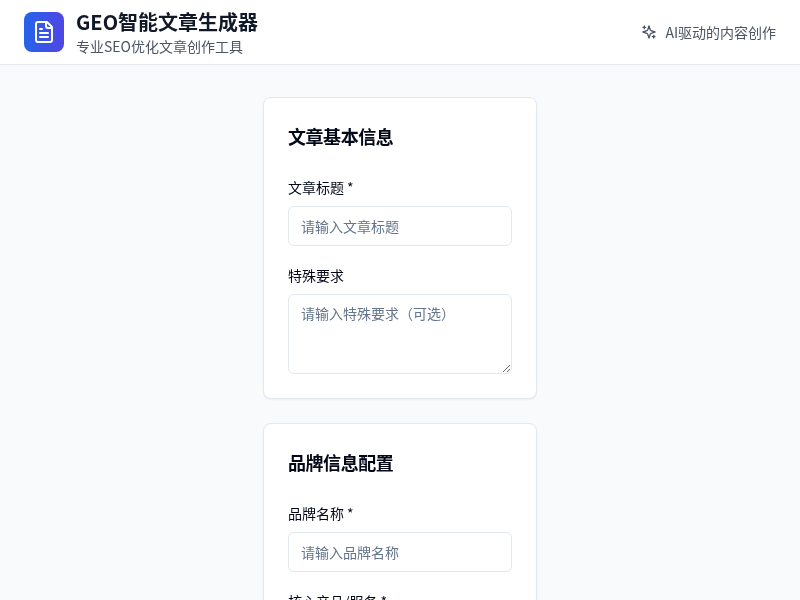Click the 文章基本信息 card background
800x600 pixels.
[x=400, y=385]
